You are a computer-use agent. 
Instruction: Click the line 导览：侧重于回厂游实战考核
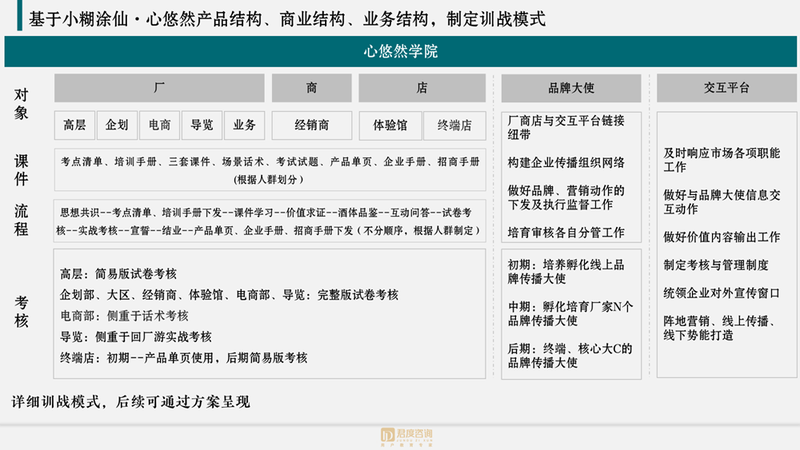click(x=136, y=337)
